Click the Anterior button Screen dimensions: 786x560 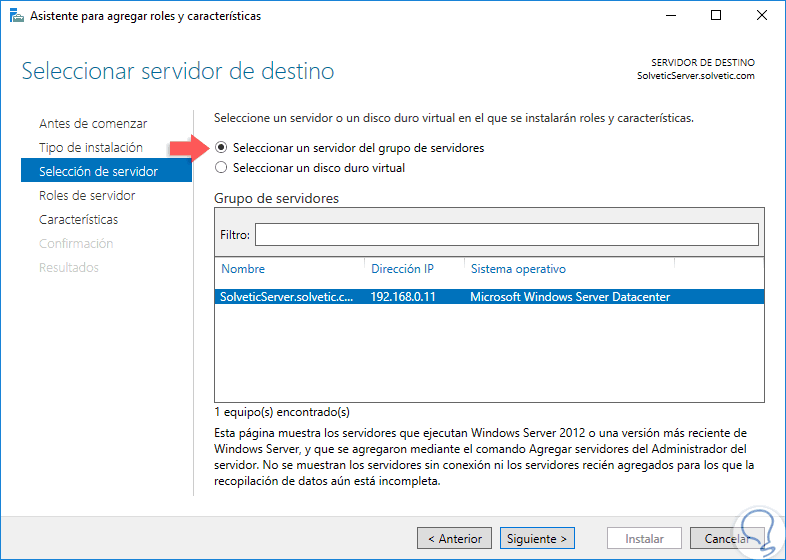(x=455, y=538)
